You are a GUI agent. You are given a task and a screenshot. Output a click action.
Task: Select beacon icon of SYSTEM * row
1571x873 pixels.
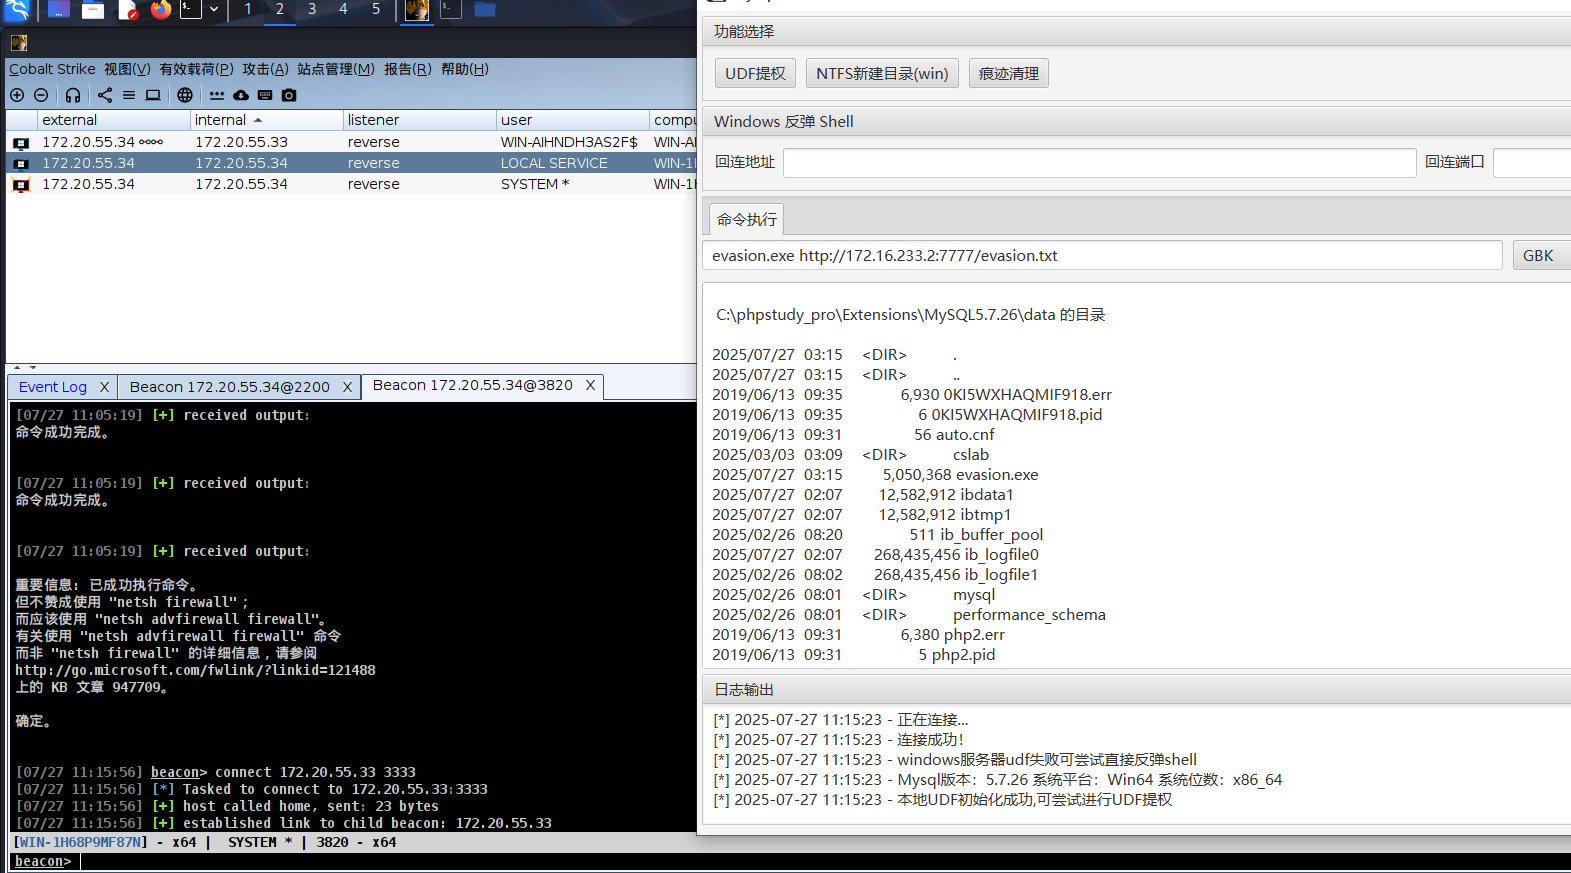[21, 185]
